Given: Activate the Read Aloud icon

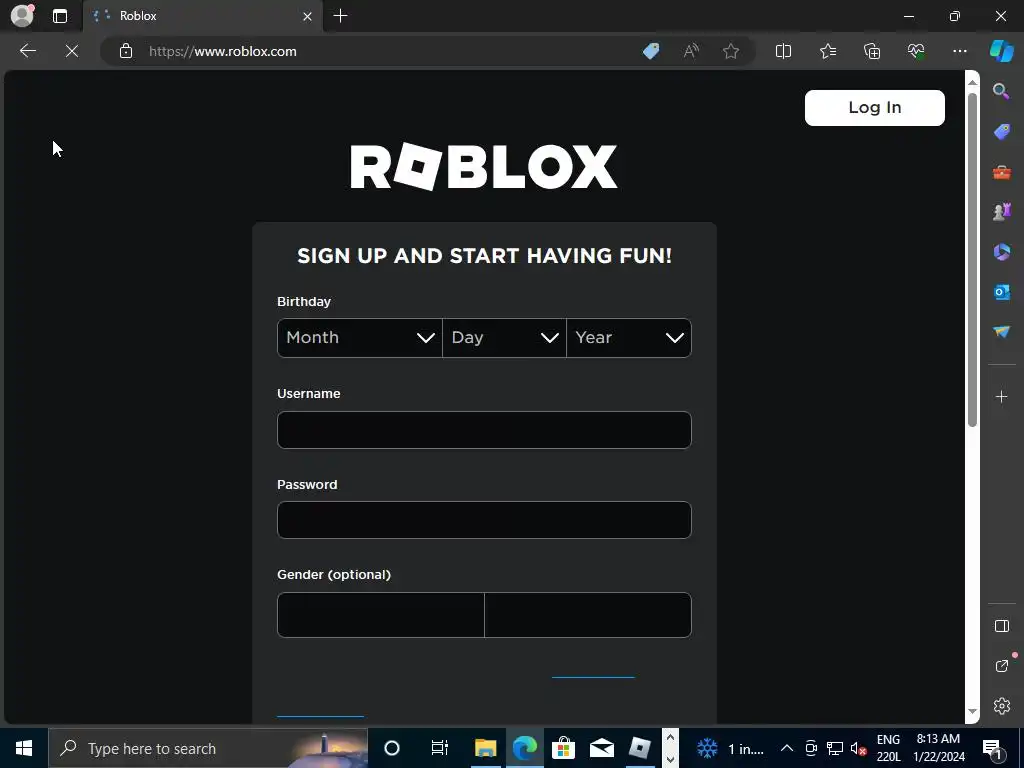Looking at the screenshot, I should point(691,51).
